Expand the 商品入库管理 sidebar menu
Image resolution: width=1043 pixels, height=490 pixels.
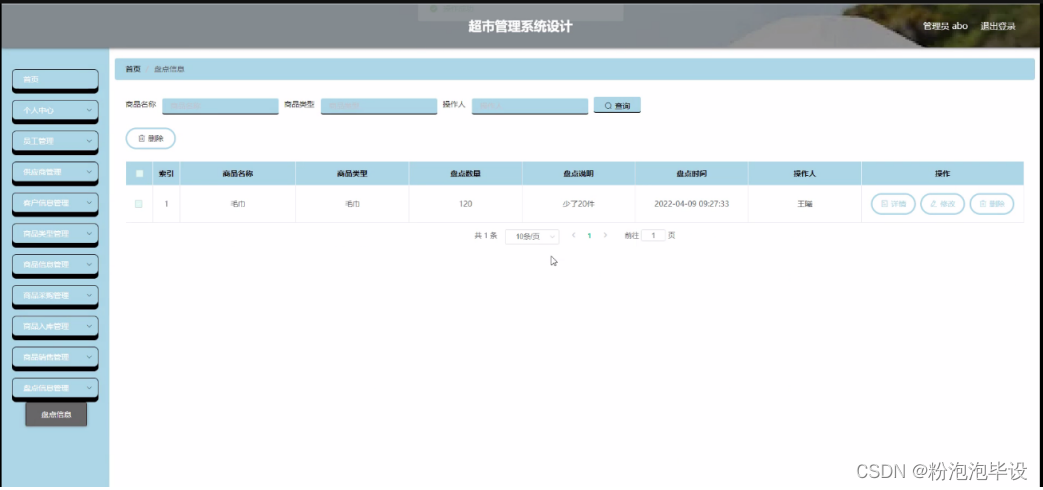(x=55, y=326)
